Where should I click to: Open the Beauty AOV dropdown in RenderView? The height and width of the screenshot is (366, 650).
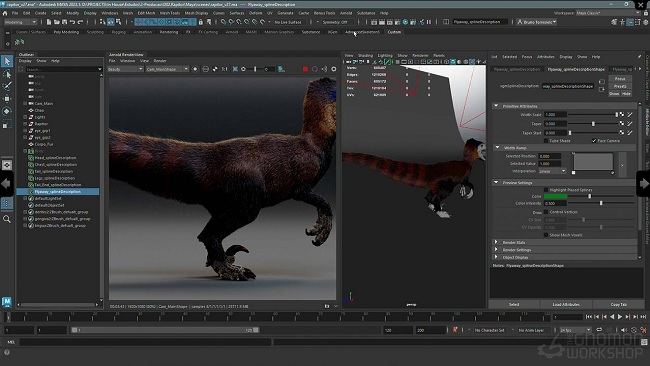coord(125,69)
